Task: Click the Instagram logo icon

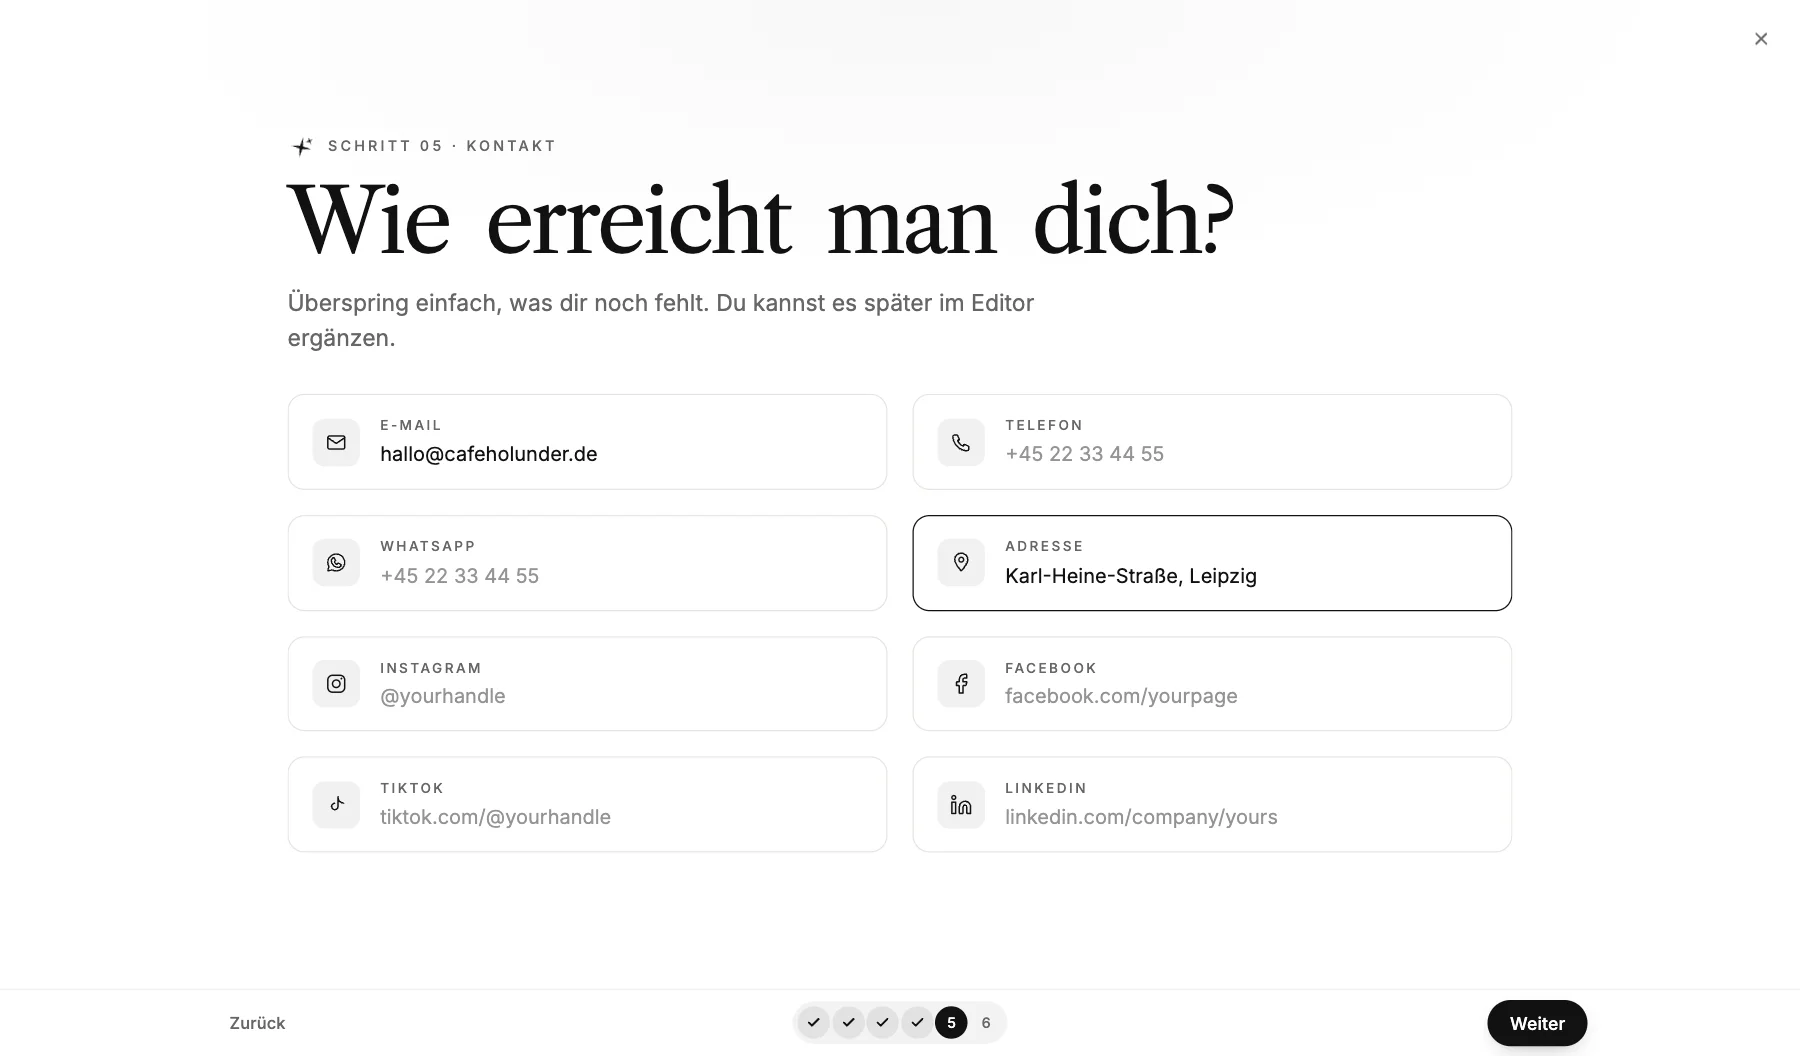Action: [x=336, y=684]
